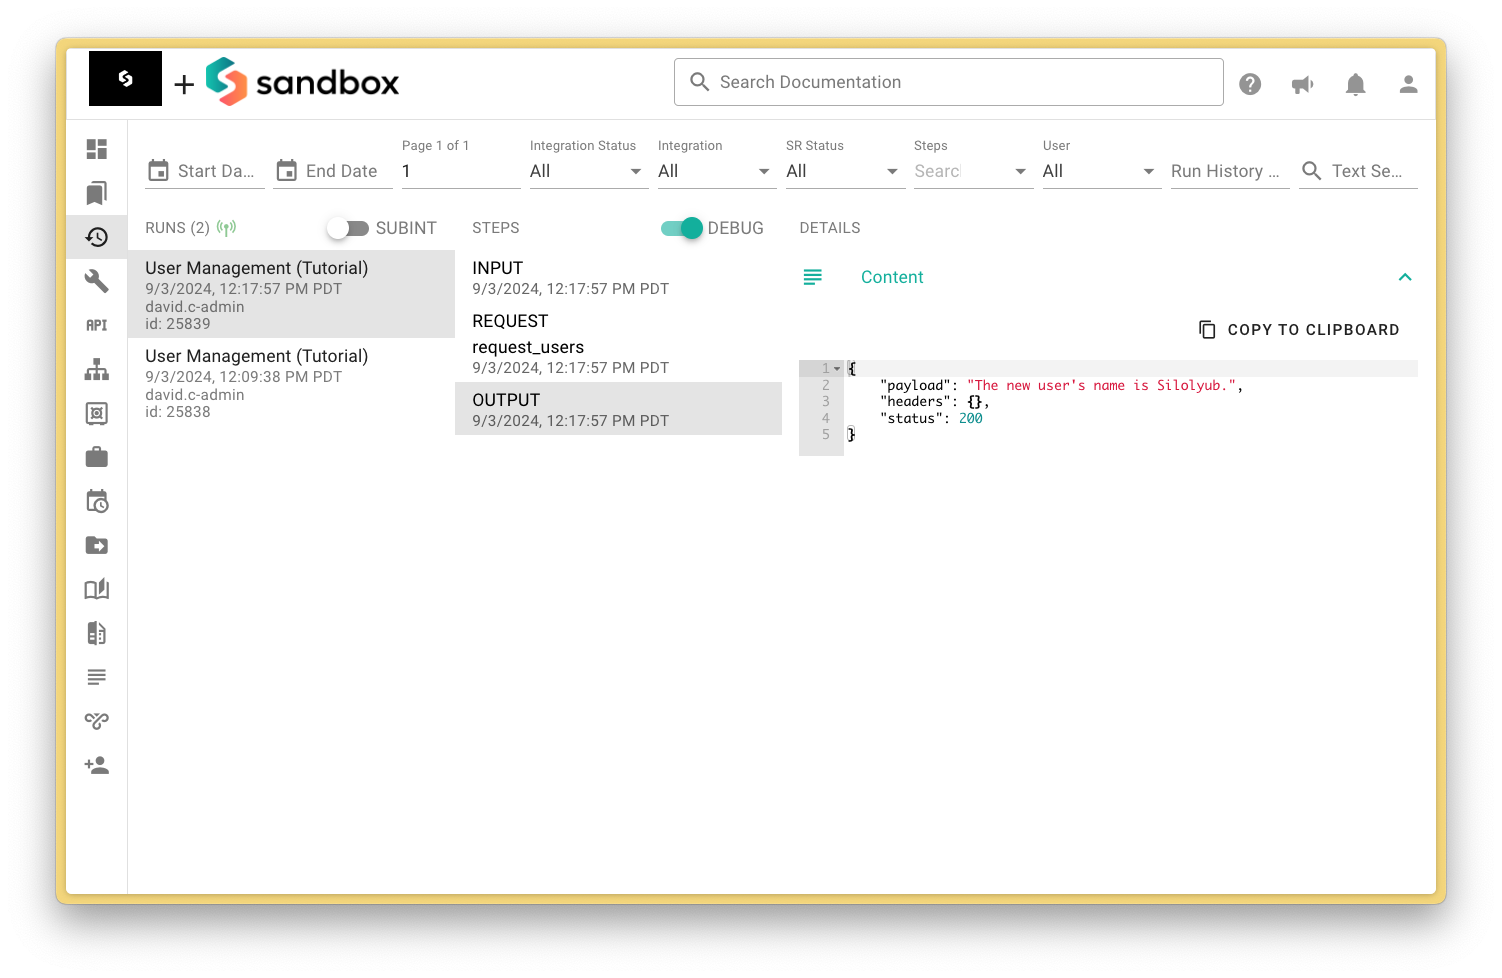Click the run history clock icon
The width and height of the screenshot is (1502, 978).
97,237
